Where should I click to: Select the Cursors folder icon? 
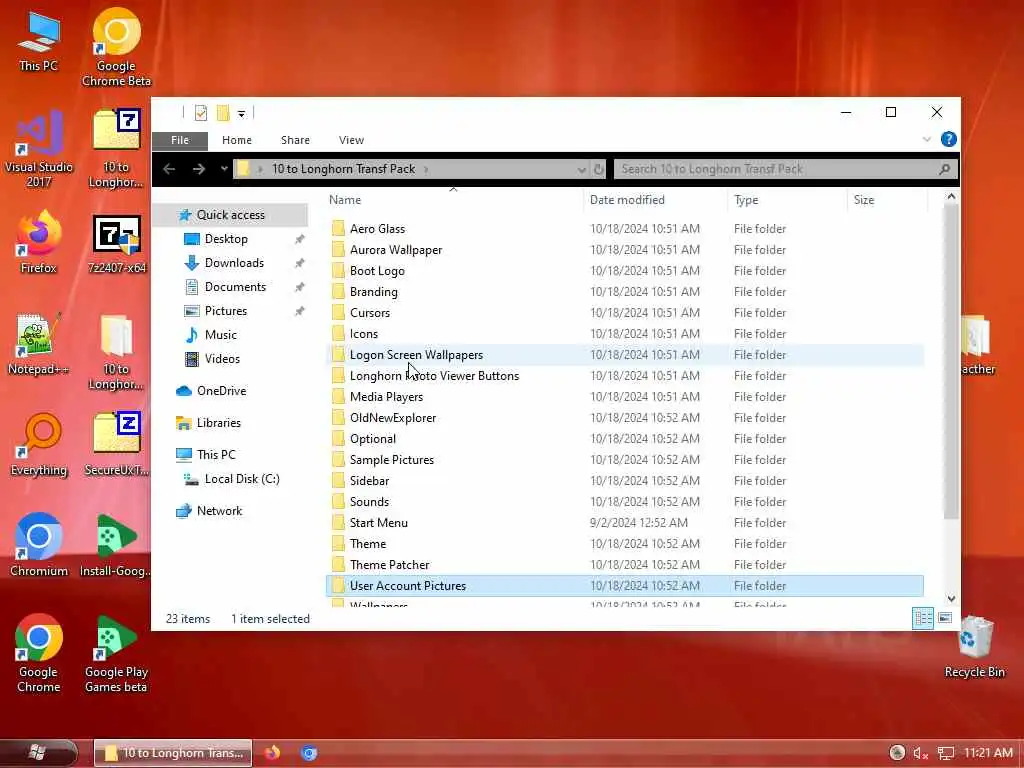click(338, 312)
